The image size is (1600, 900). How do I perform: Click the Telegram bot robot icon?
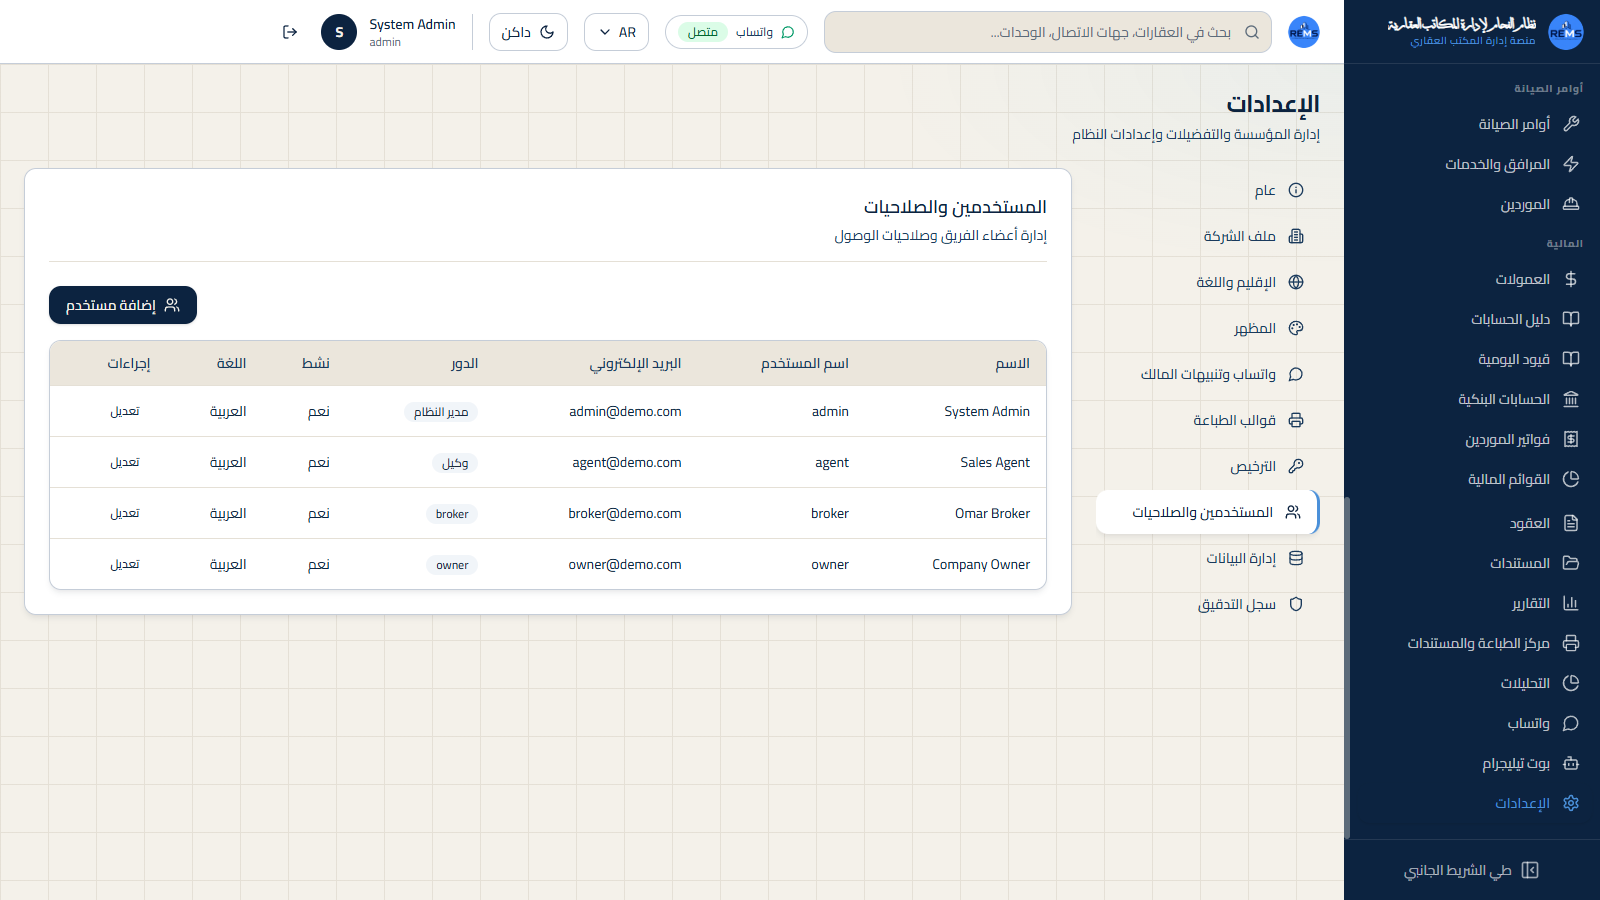click(1571, 763)
